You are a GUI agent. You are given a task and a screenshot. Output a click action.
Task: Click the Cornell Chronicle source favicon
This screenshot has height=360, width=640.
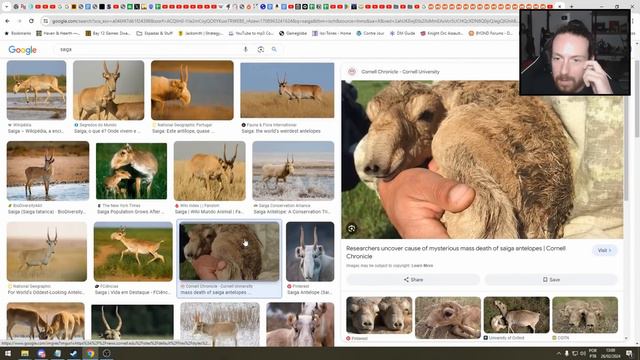click(x=352, y=72)
